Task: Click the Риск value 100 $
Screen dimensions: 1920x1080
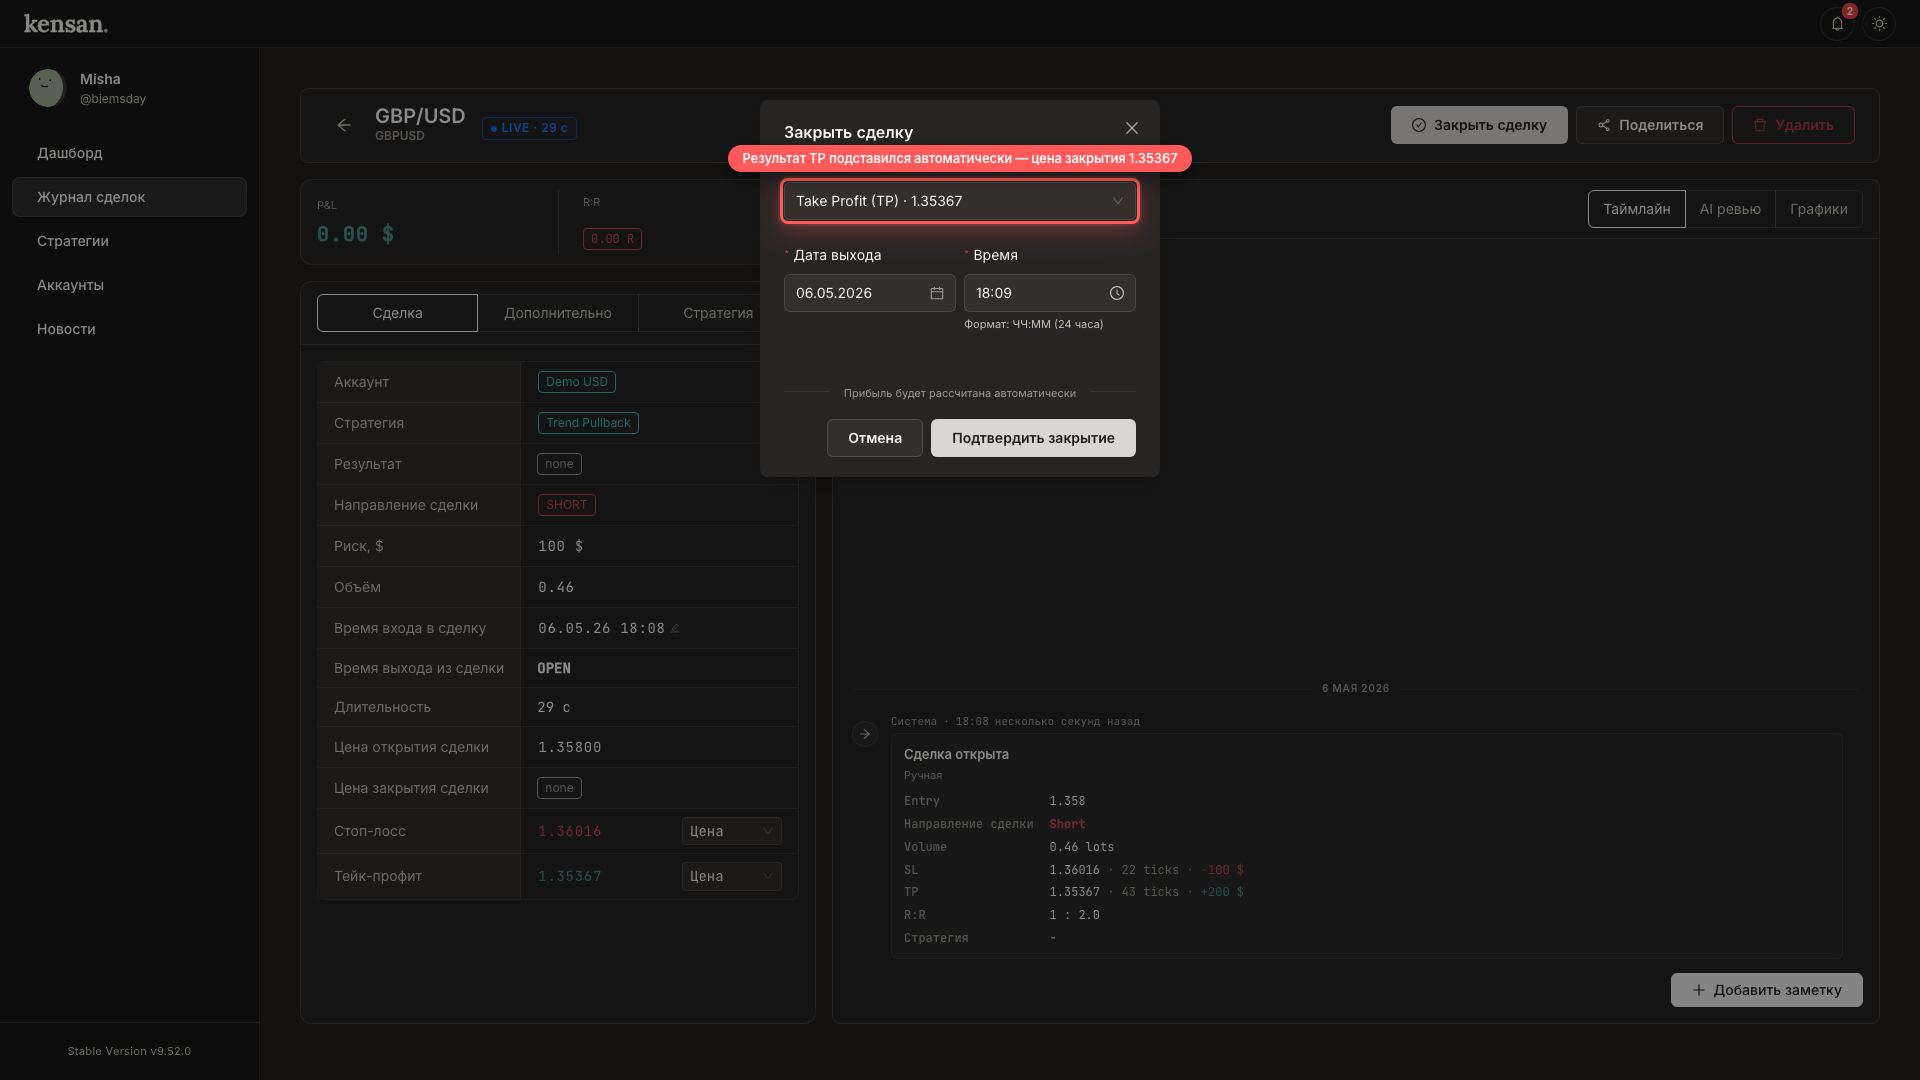Action: (x=561, y=546)
